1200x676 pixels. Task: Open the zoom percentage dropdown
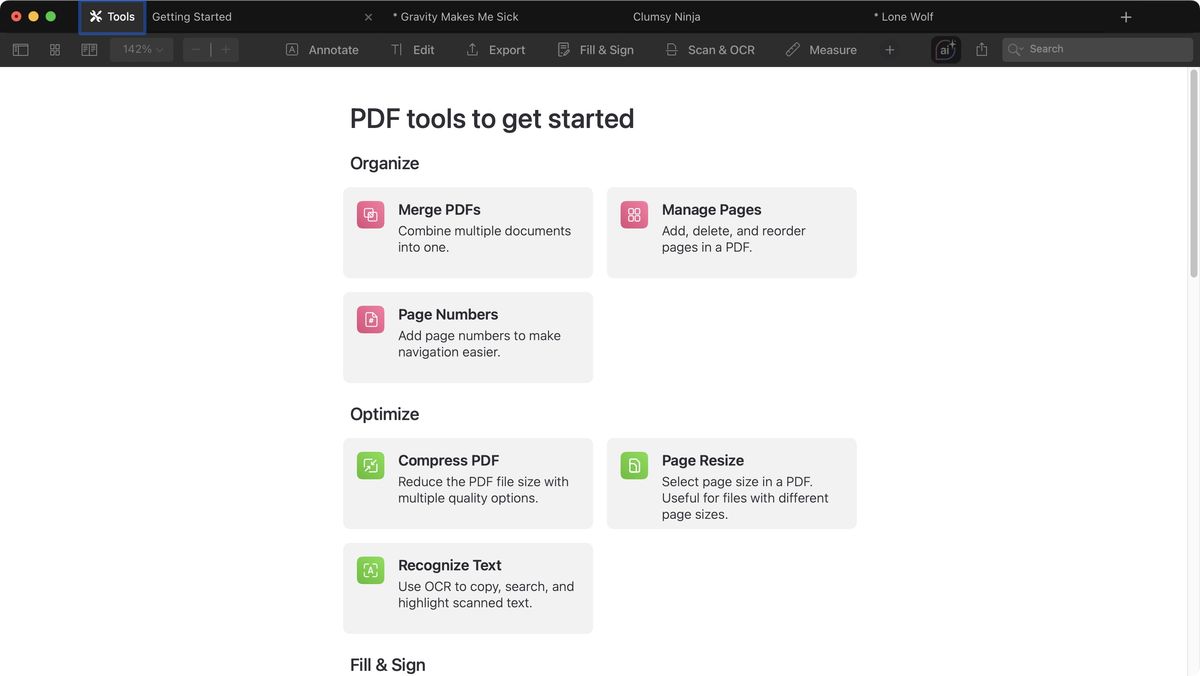pyautogui.click(x=140, y=48)
